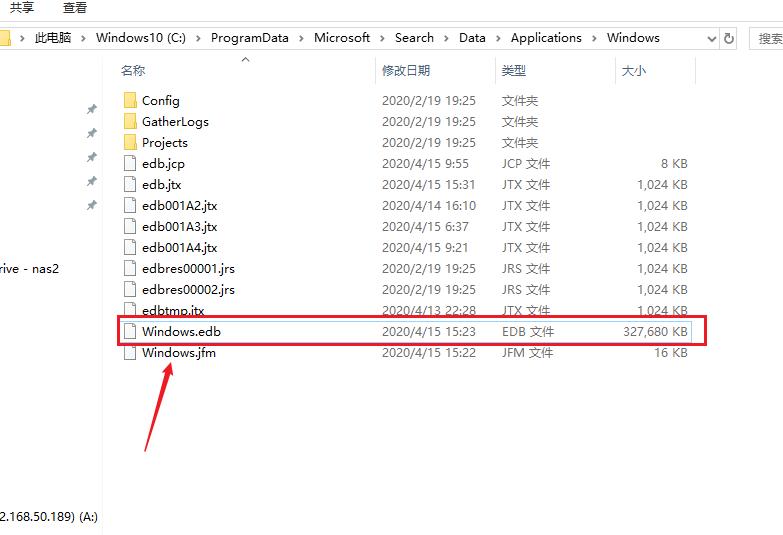Screen dimensions: 783x535
Task: Open the address bar history dropdown
Action: (712, 38)
